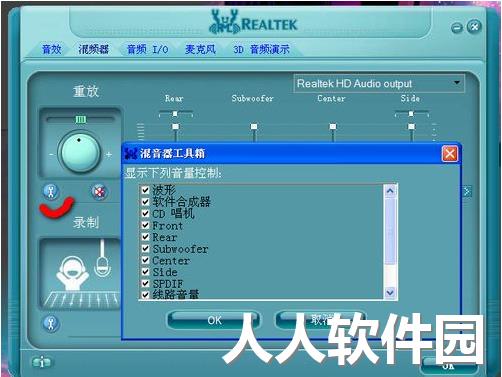
Task: Disable the Center checkbox
Action: point(145,260)
